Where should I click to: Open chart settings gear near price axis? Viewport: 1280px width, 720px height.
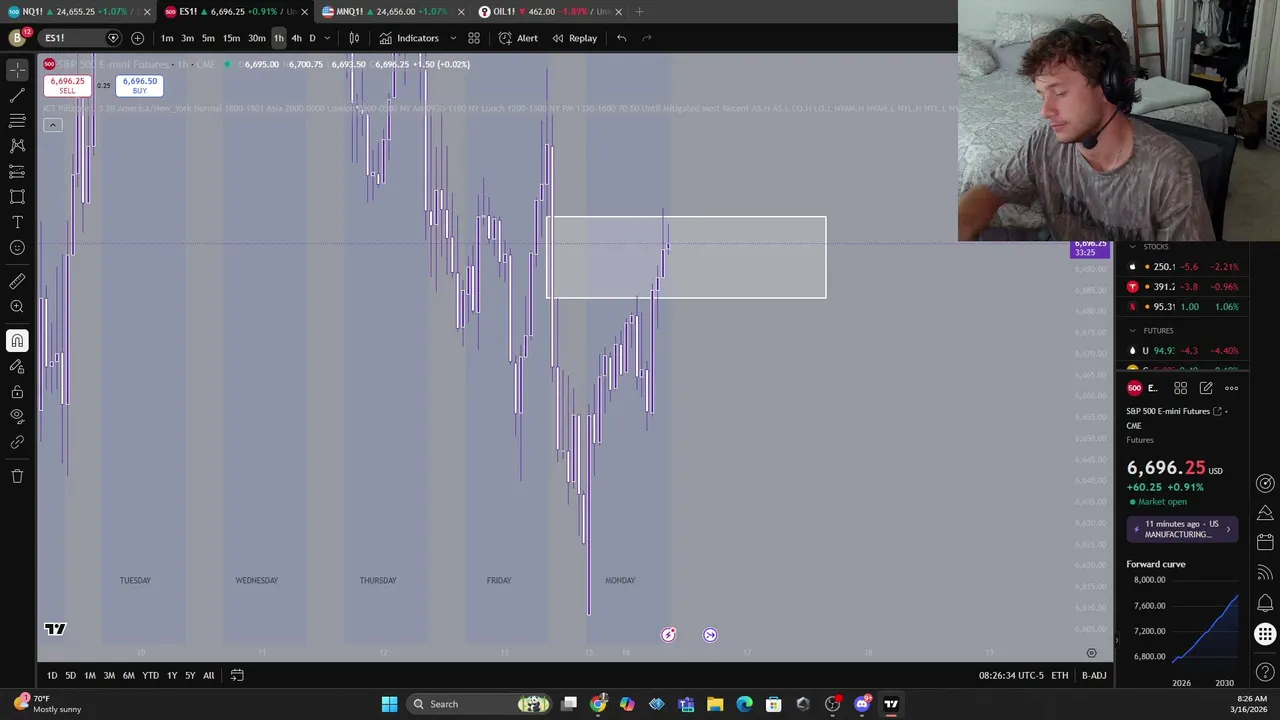click(1091, 653)
